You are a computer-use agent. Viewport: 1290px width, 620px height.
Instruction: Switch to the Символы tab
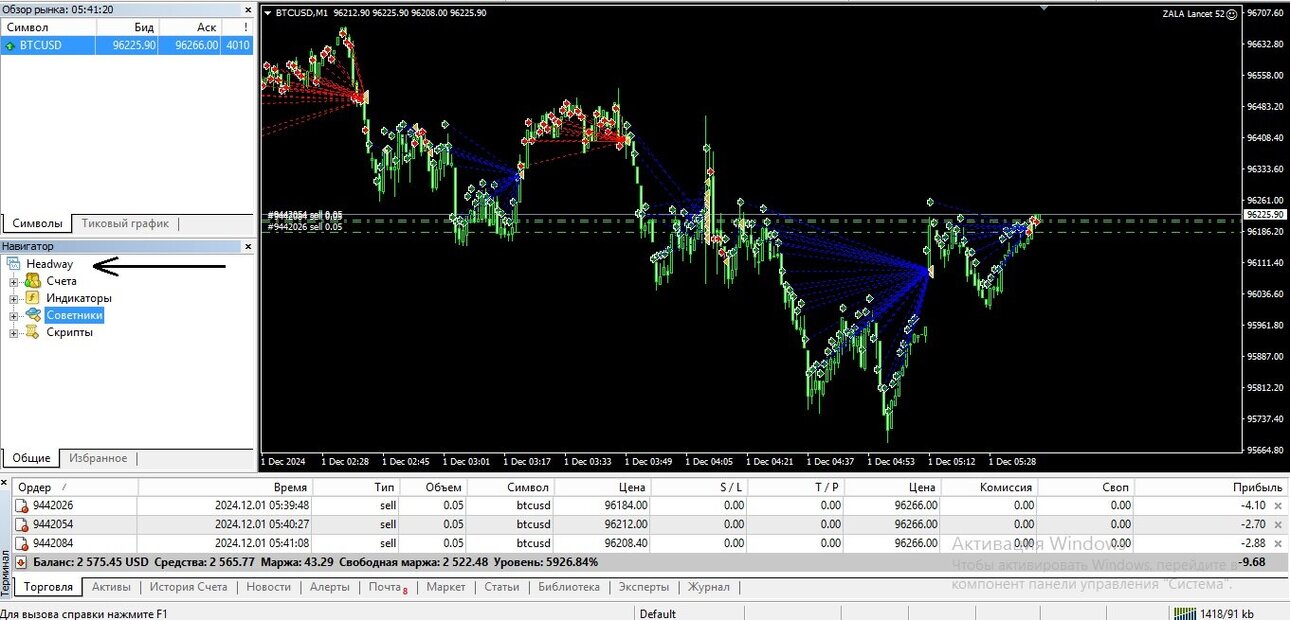36,223
